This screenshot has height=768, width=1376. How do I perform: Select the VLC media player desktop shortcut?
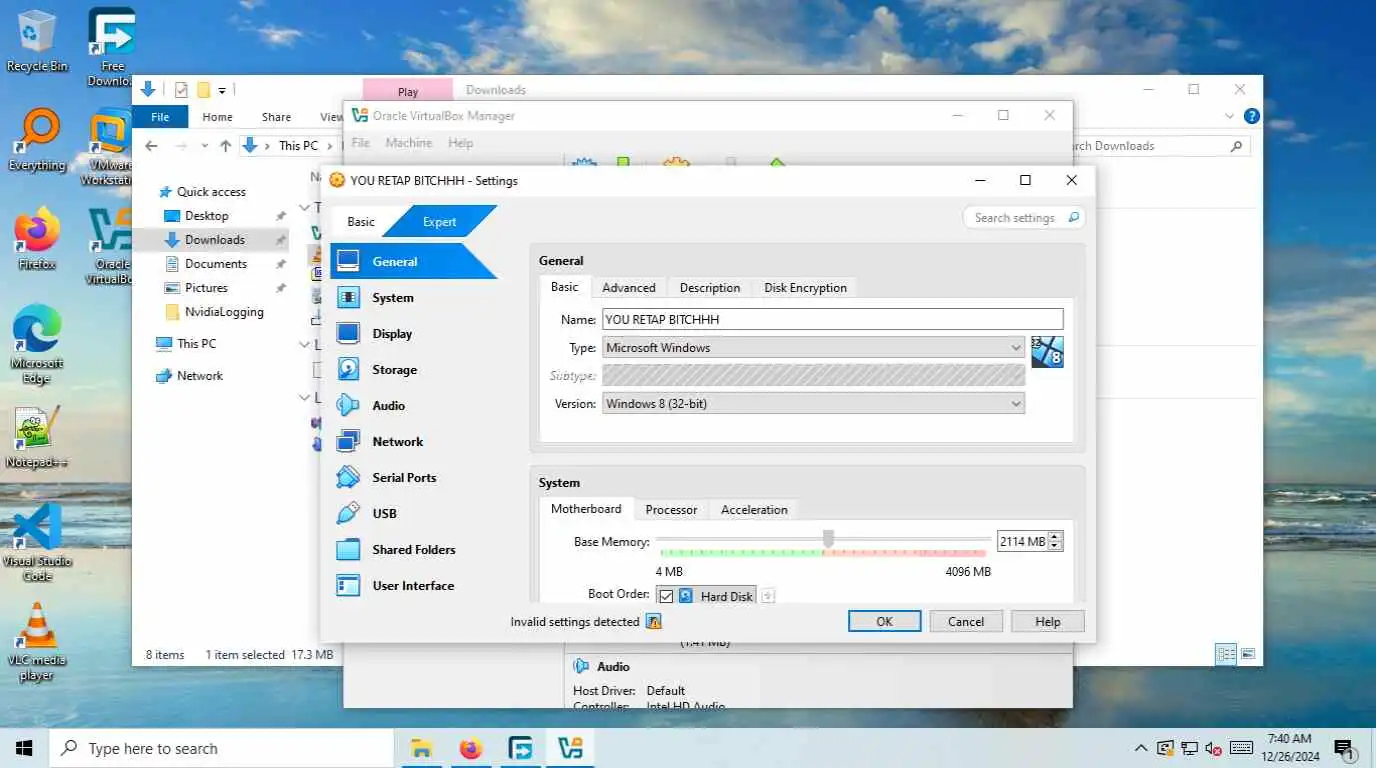tap(37, 642)
